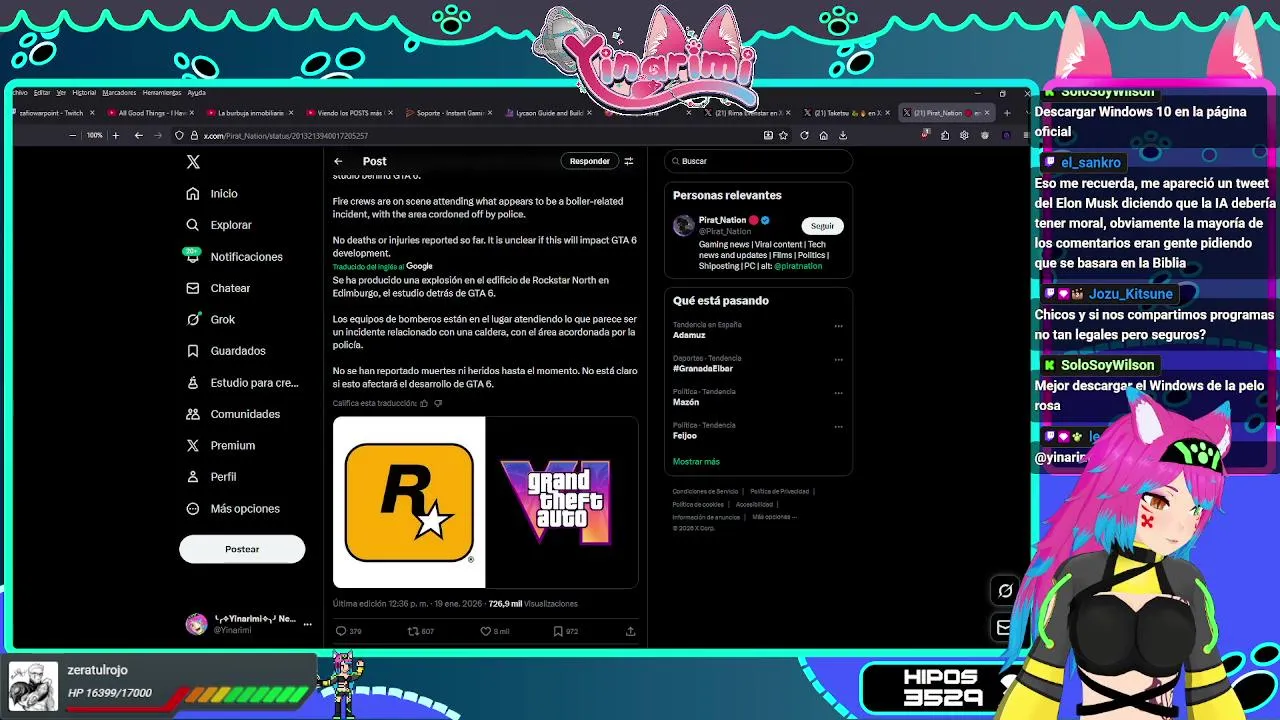1280x720 pixels.
Task: Go back using browser back arrow
Action: click(x=138, y=136)
